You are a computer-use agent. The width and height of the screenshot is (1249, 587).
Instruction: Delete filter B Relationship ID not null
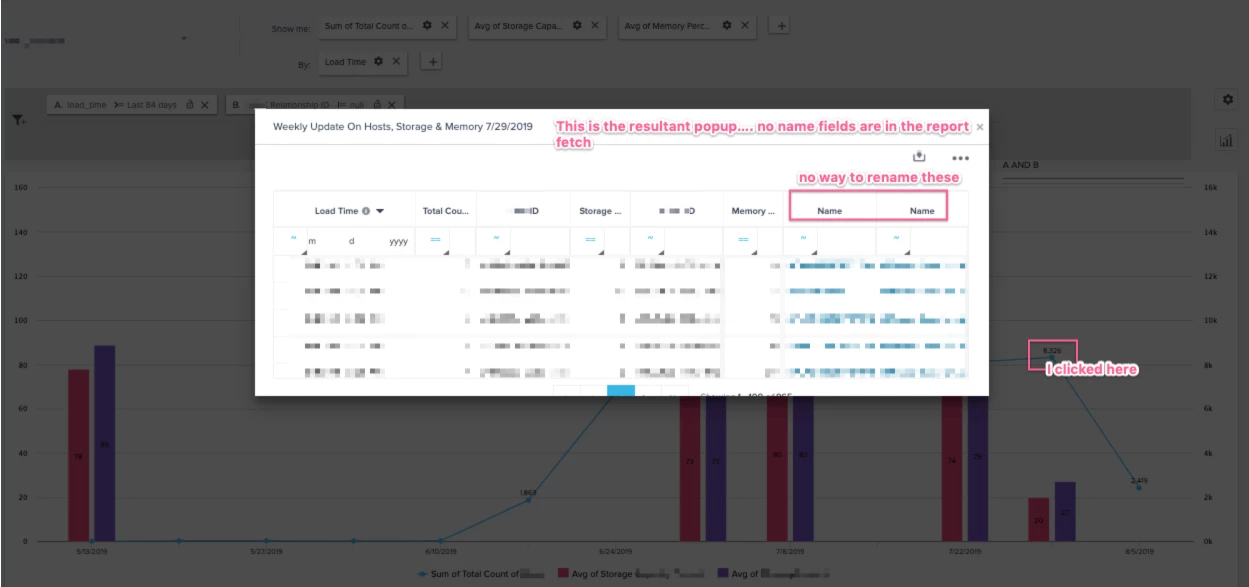(391, 104)
